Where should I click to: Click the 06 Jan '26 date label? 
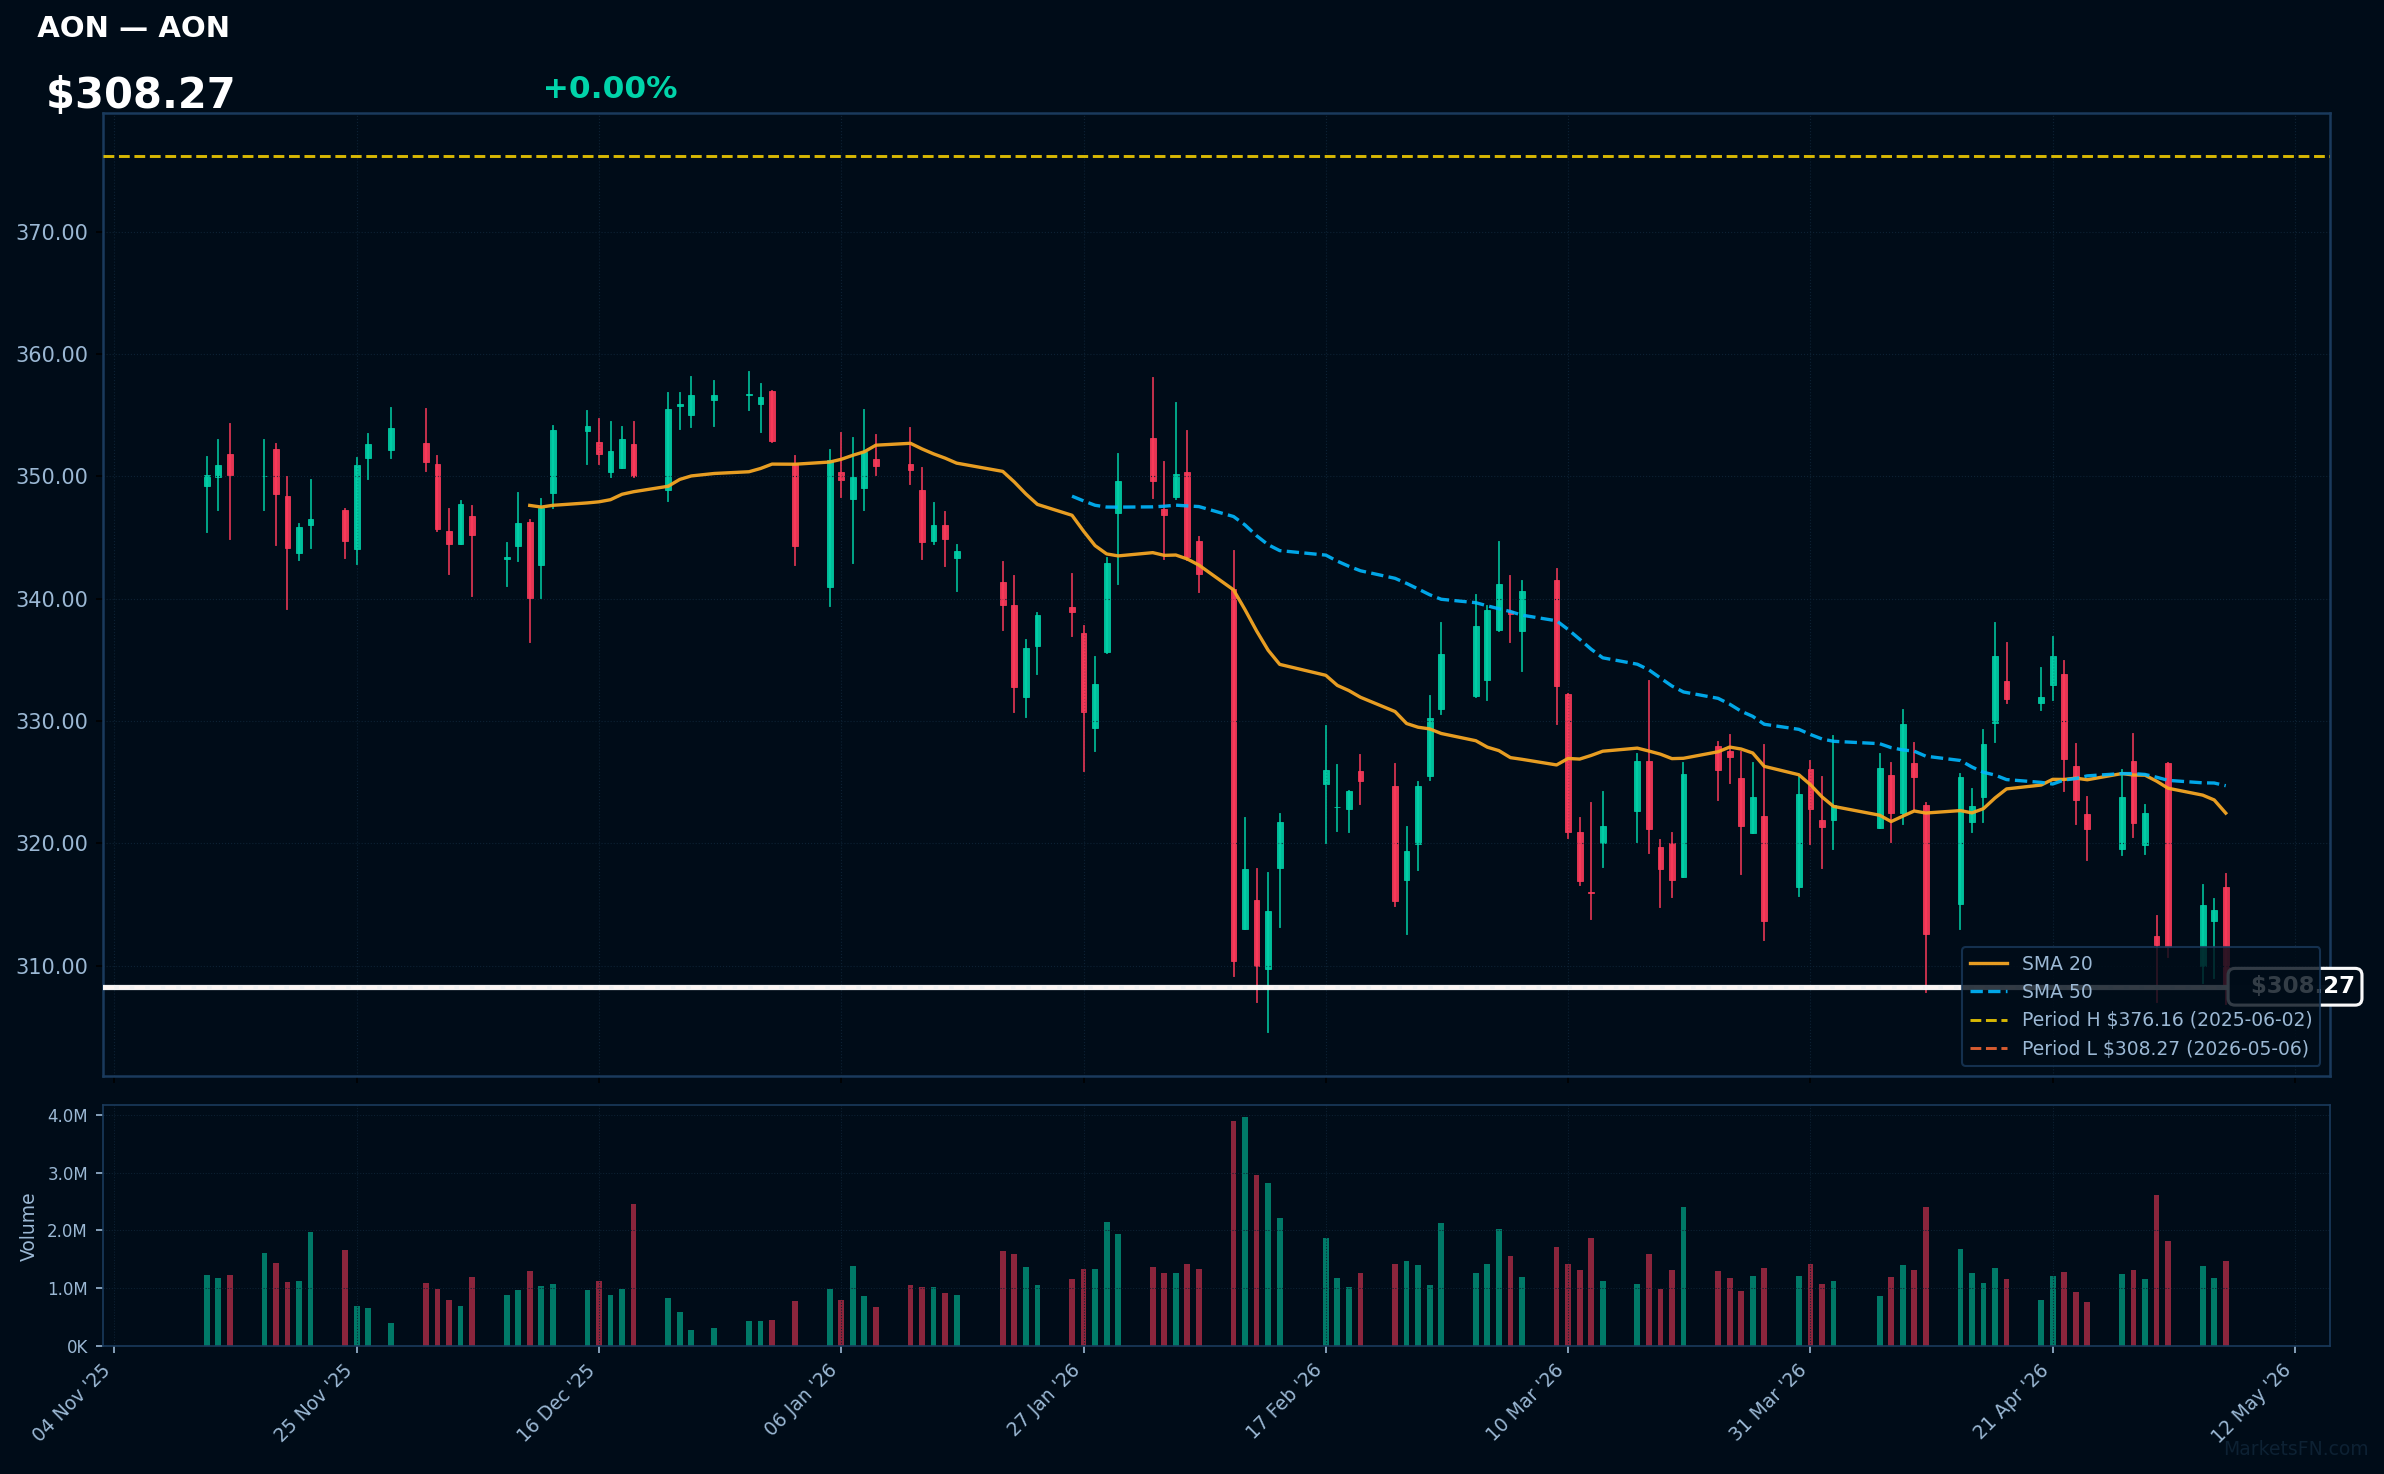pos(800,1400)
